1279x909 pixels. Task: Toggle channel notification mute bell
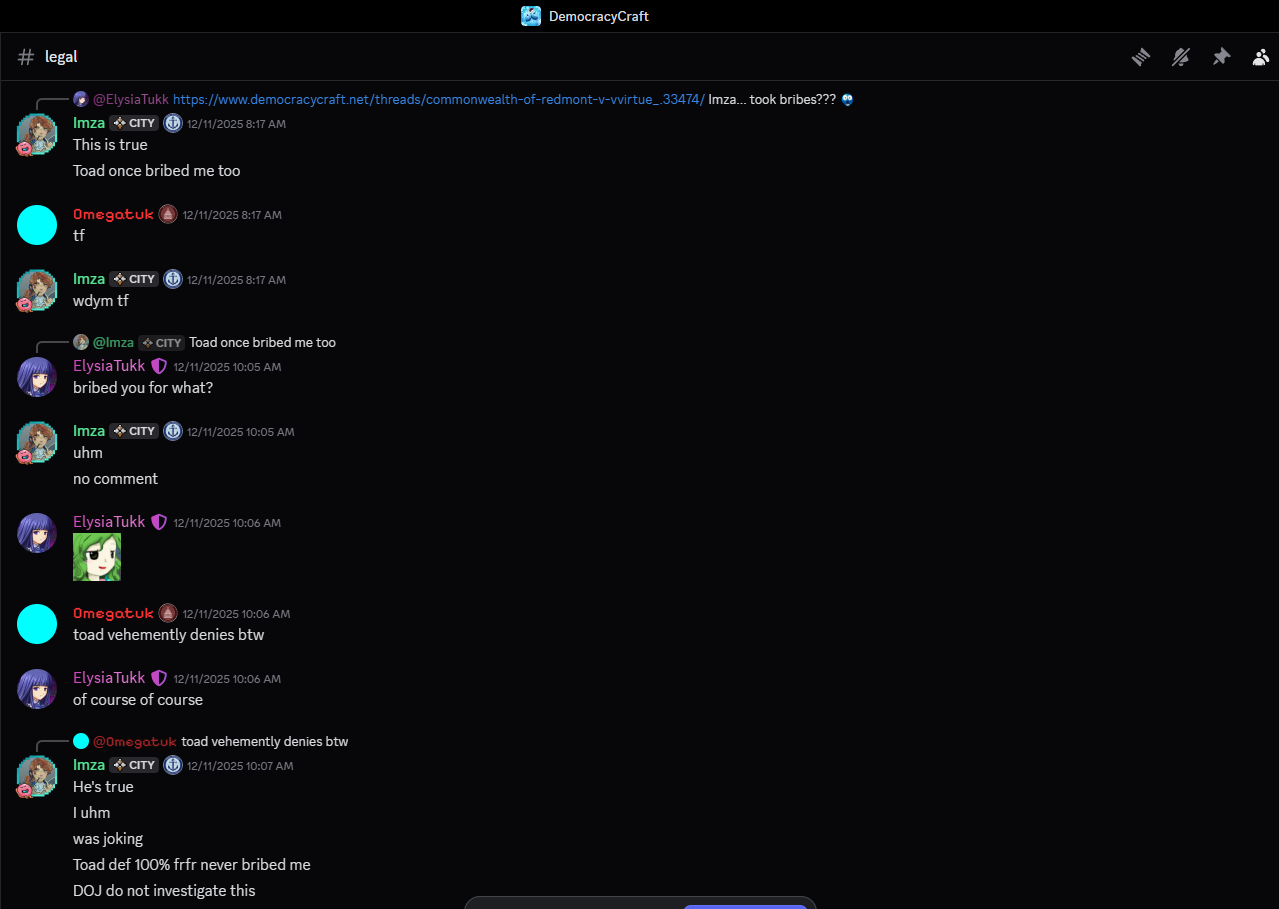click(1181, 57)
